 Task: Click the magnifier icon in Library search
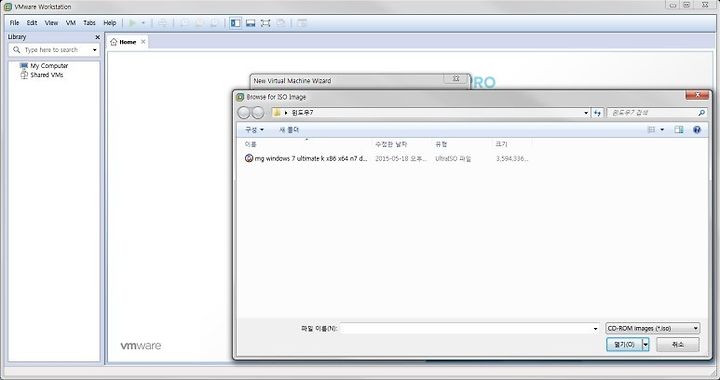tap(17, 50)
